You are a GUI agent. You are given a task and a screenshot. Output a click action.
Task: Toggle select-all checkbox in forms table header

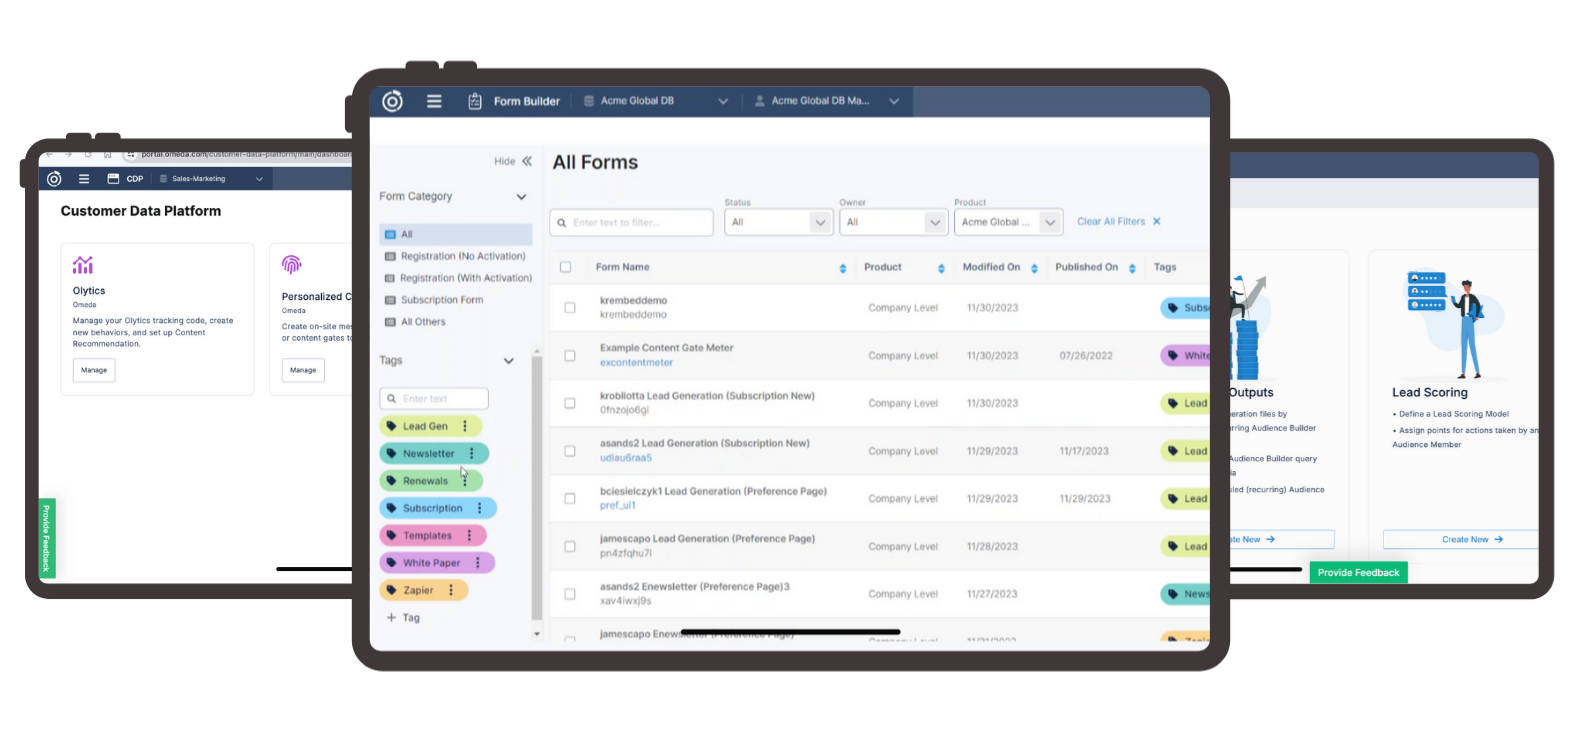point(566,268)
